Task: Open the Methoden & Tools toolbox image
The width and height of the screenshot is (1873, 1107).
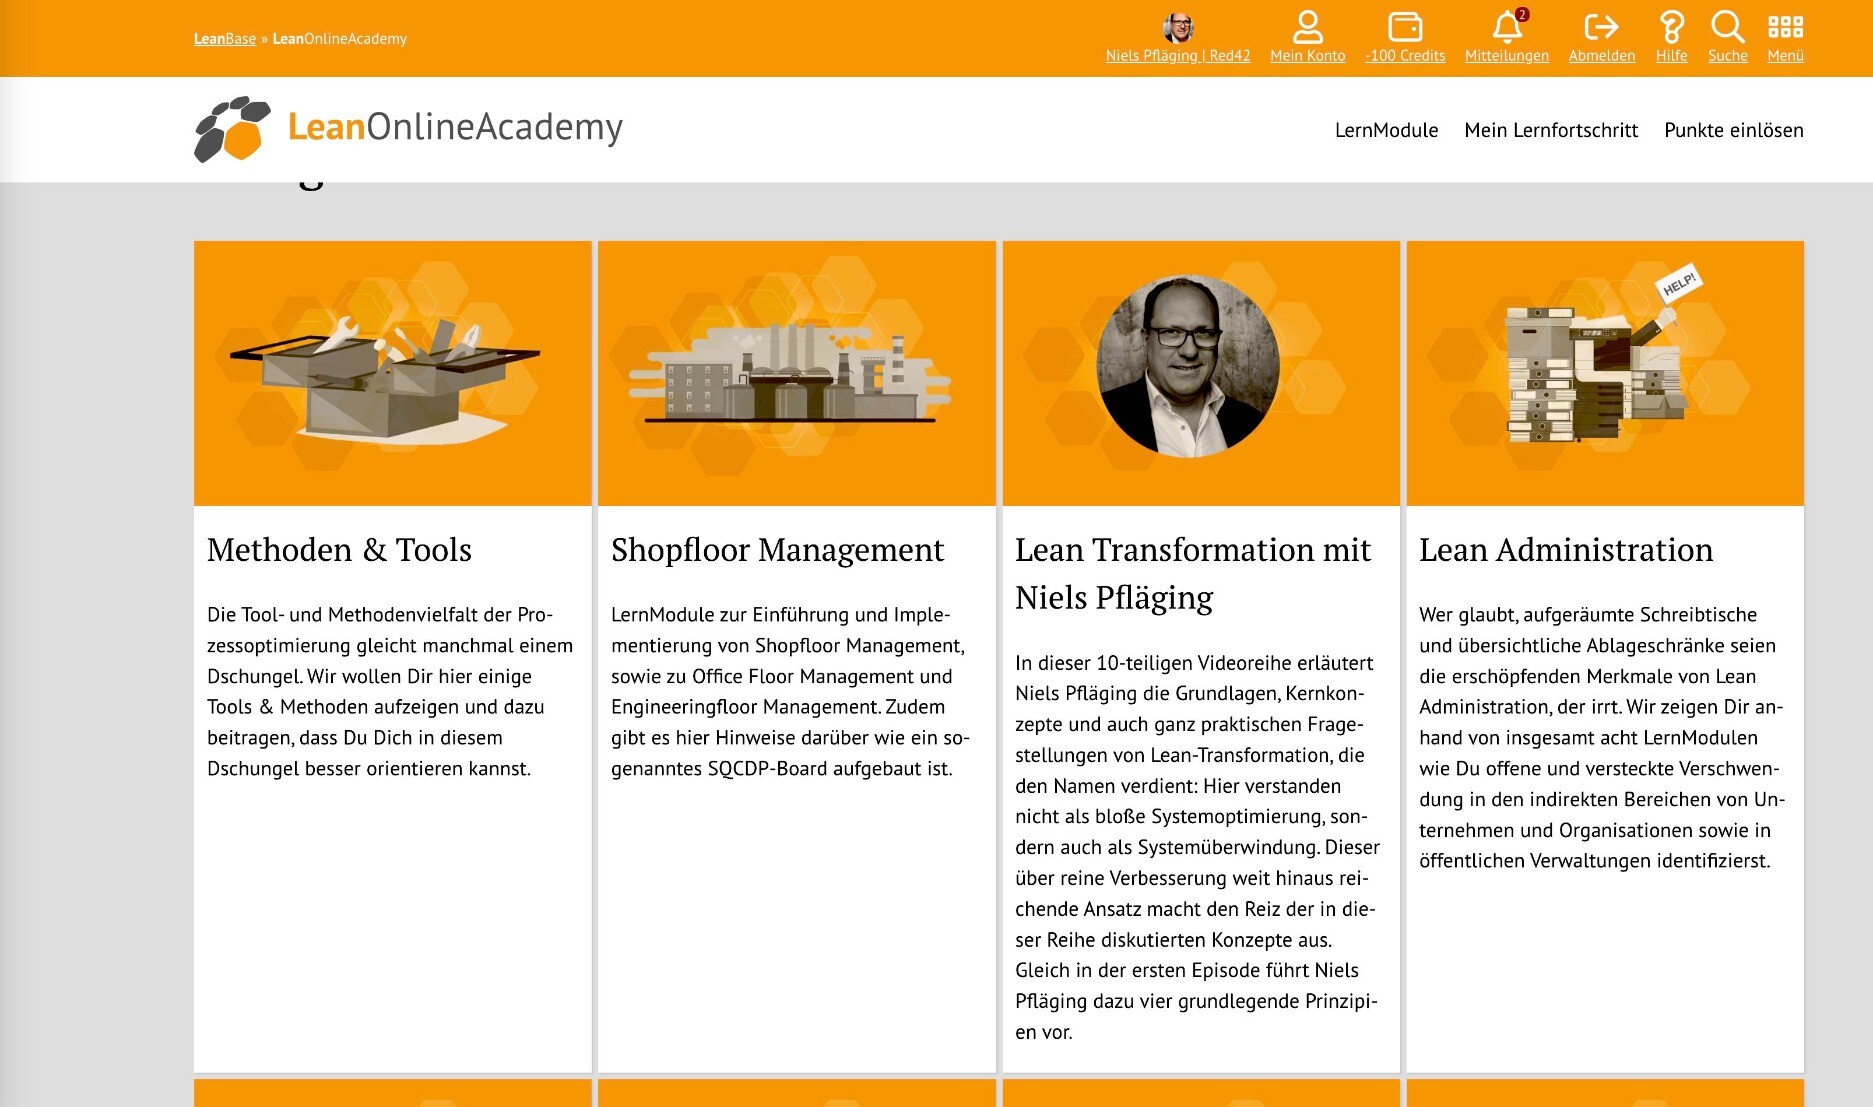Action: coord(393,373)
